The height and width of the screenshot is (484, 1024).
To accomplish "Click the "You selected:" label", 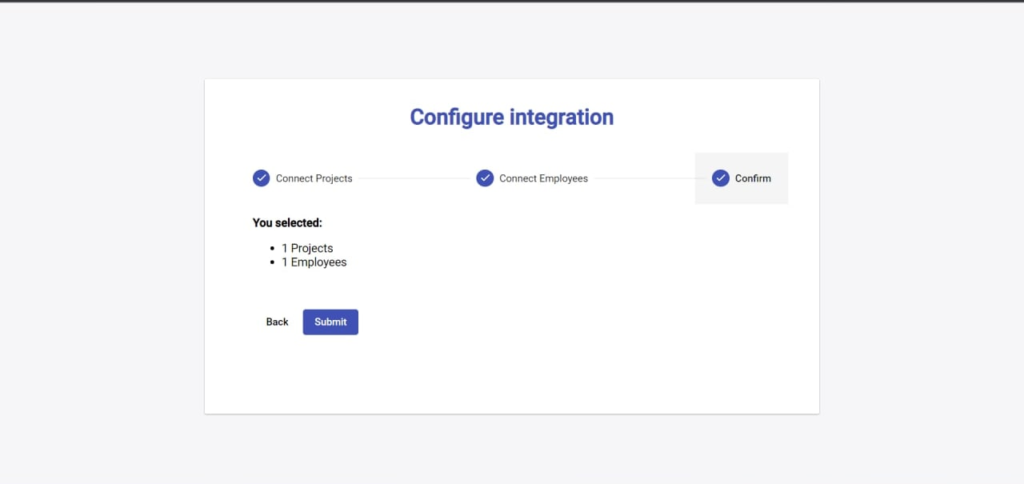I will (287, 223).
